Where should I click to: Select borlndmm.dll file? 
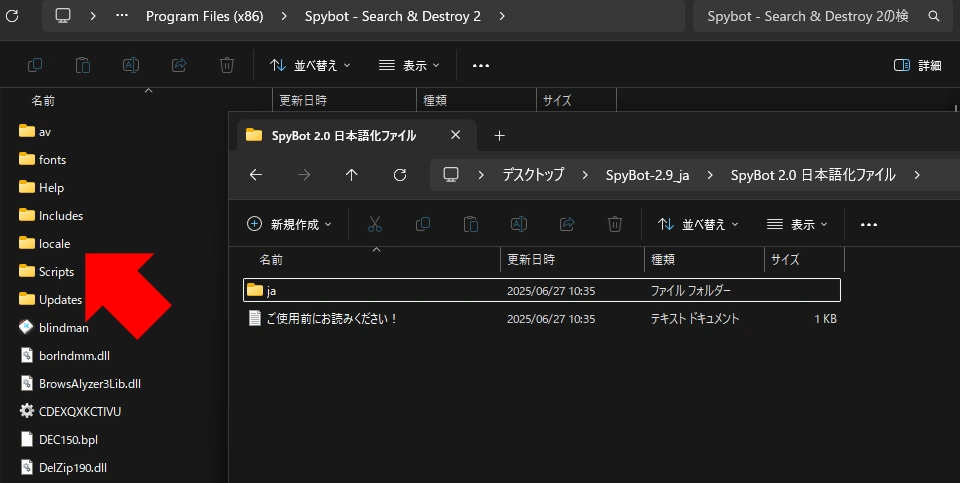coord(64,356)
